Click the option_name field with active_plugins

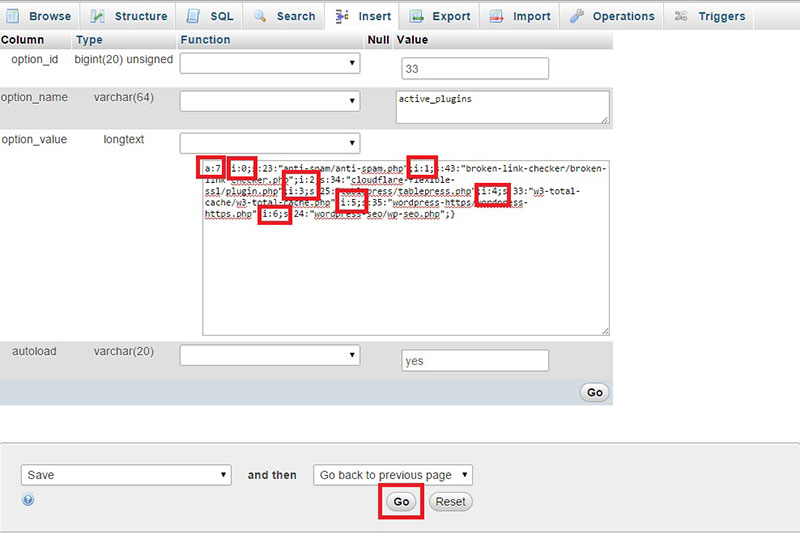point(503,107)
